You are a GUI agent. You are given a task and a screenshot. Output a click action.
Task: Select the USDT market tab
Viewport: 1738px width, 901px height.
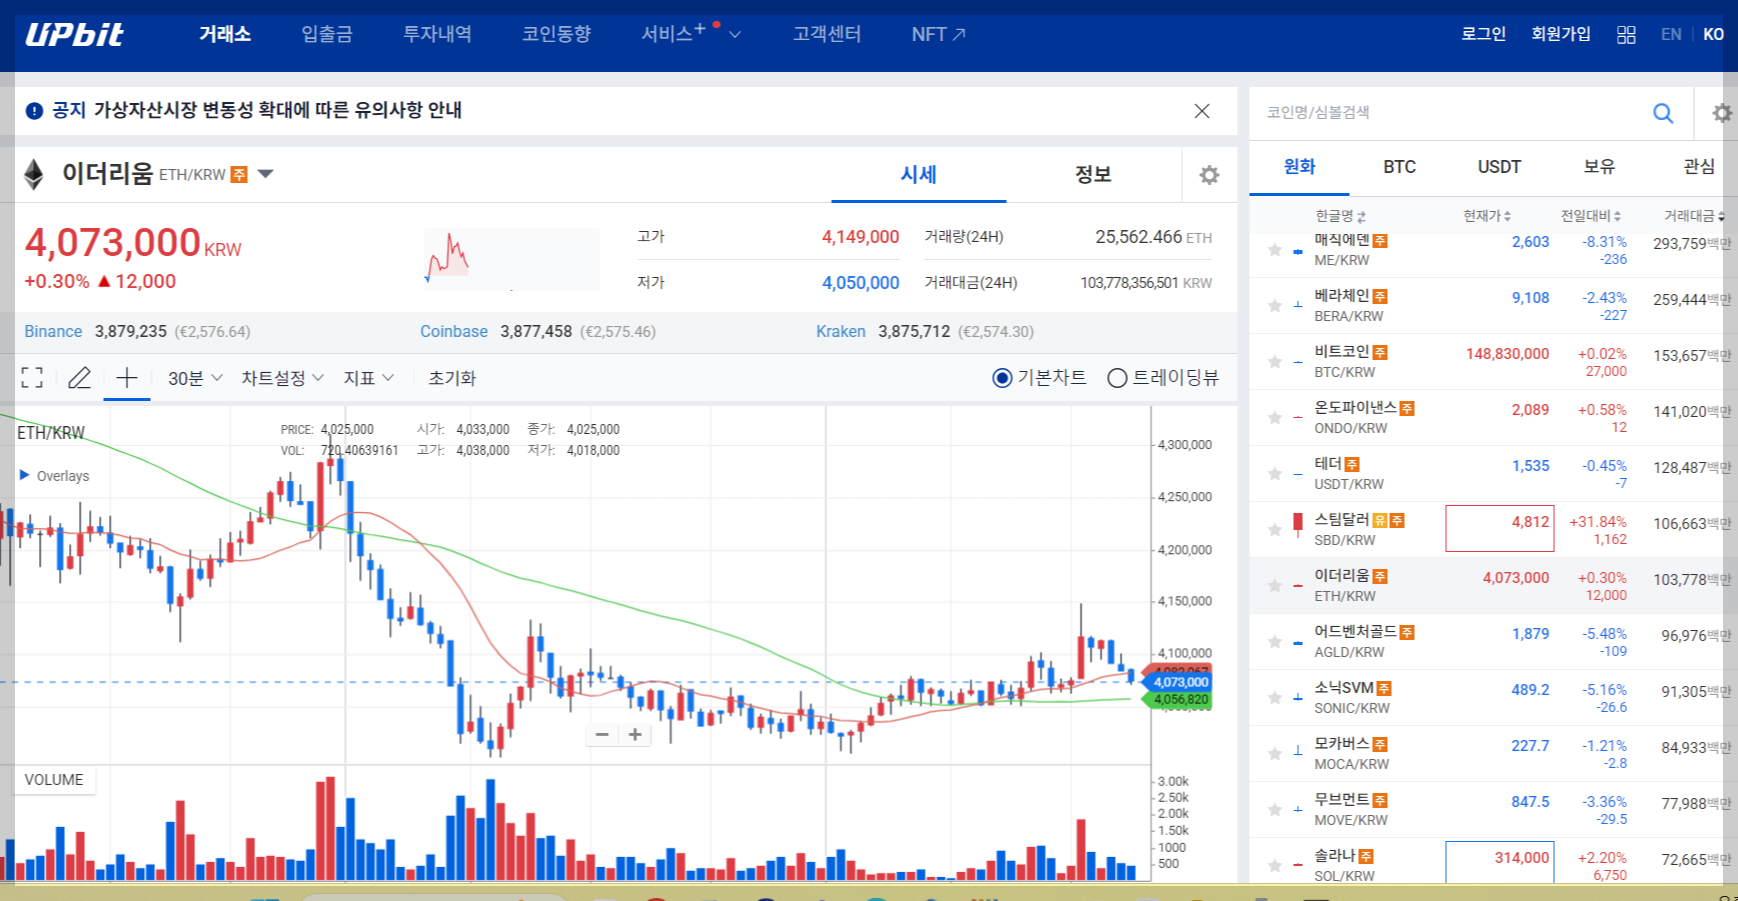tap(1499, 167)
